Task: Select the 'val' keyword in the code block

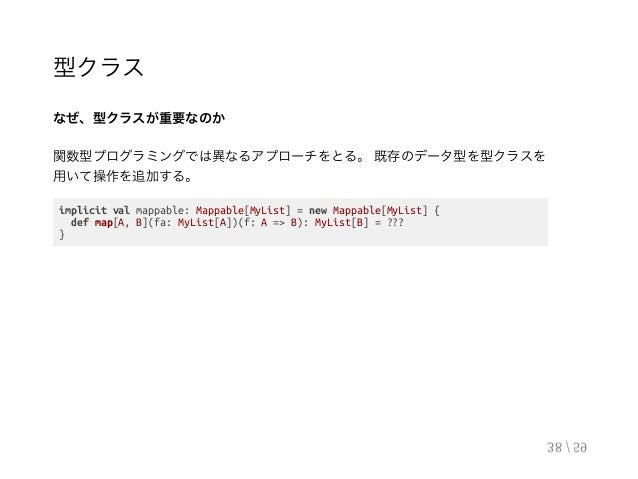Action: pyautogui.click(x=121, y=210)
